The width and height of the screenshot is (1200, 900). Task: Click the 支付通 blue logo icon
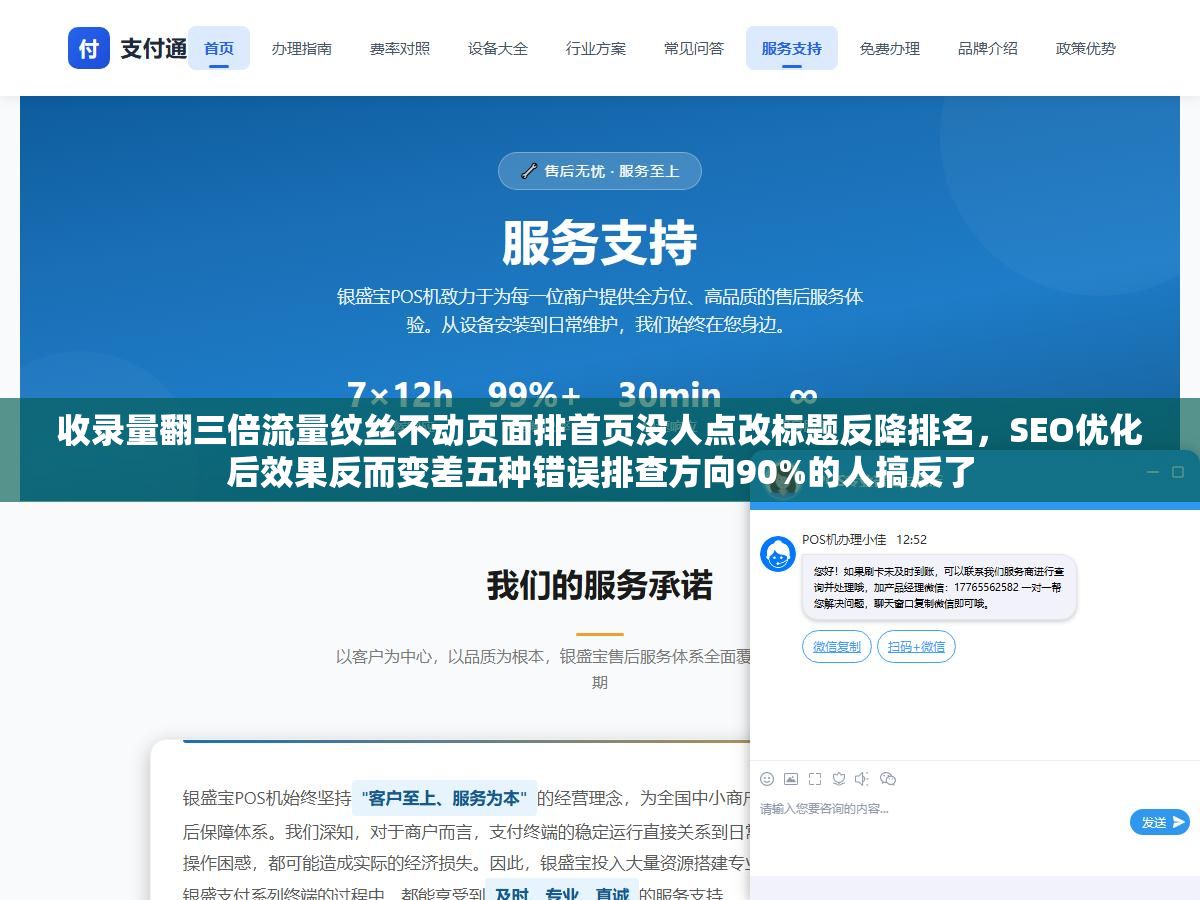pos(89,48)
